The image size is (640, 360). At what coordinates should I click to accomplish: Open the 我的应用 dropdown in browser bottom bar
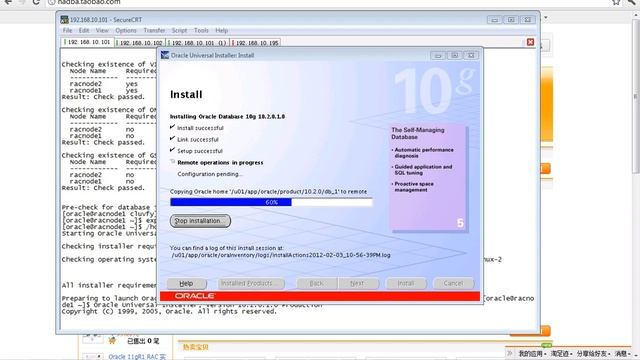pos(532,353)
